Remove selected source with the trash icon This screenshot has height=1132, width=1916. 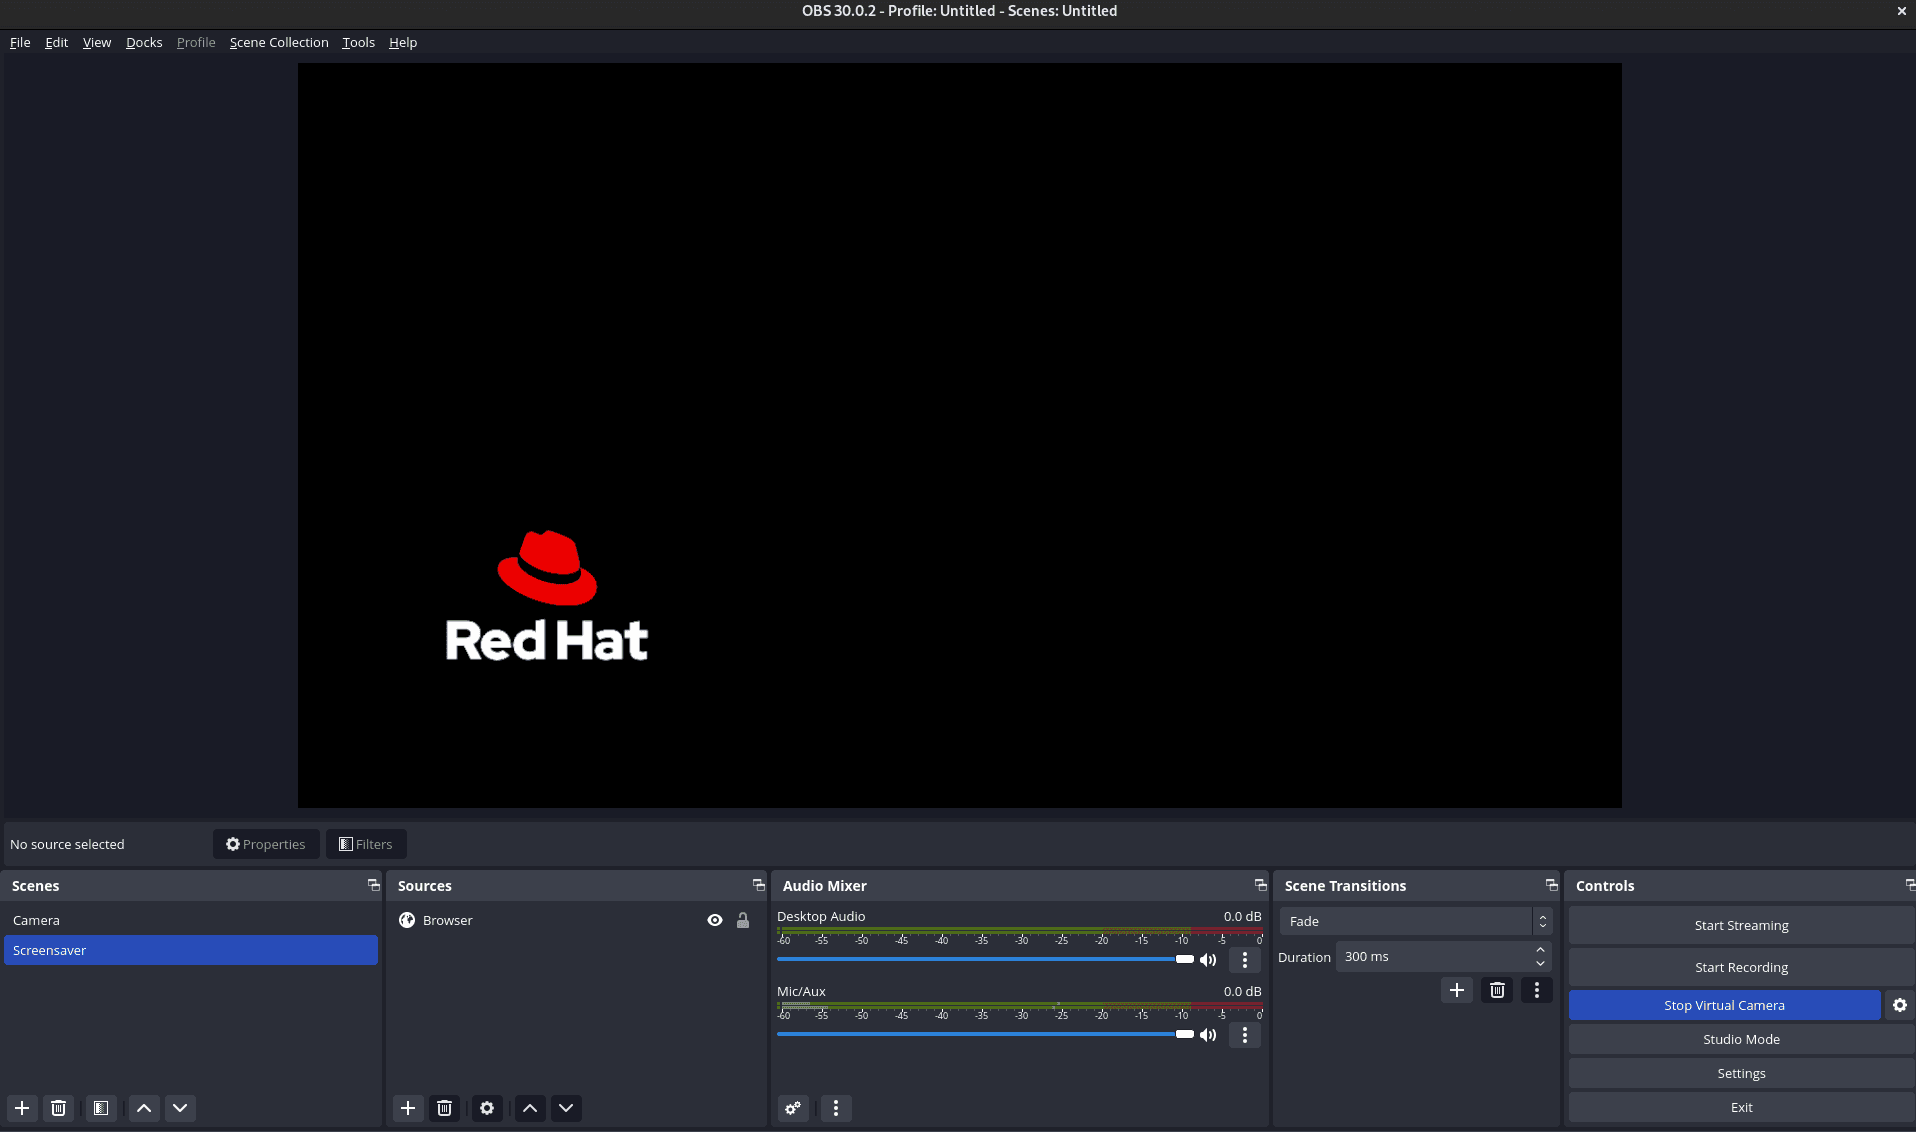445,1108
